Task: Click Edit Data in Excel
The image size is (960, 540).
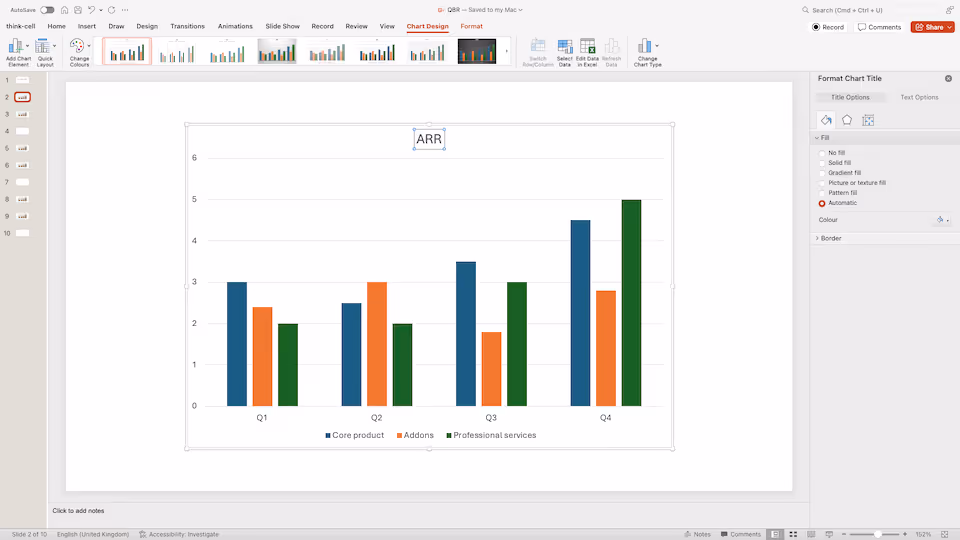Action: [x=587, y=53]
